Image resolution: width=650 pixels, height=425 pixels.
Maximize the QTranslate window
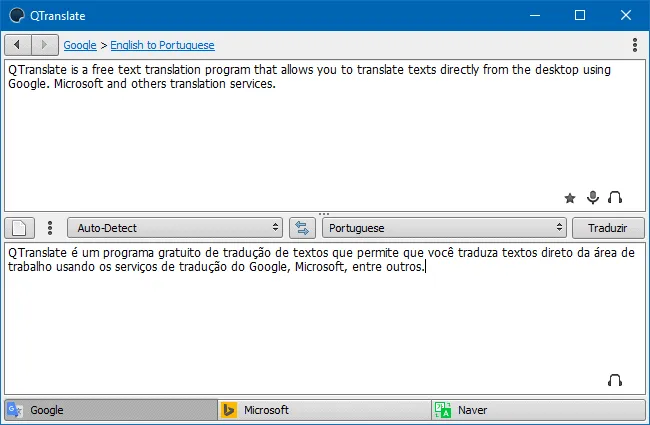(x=580, y=15)
